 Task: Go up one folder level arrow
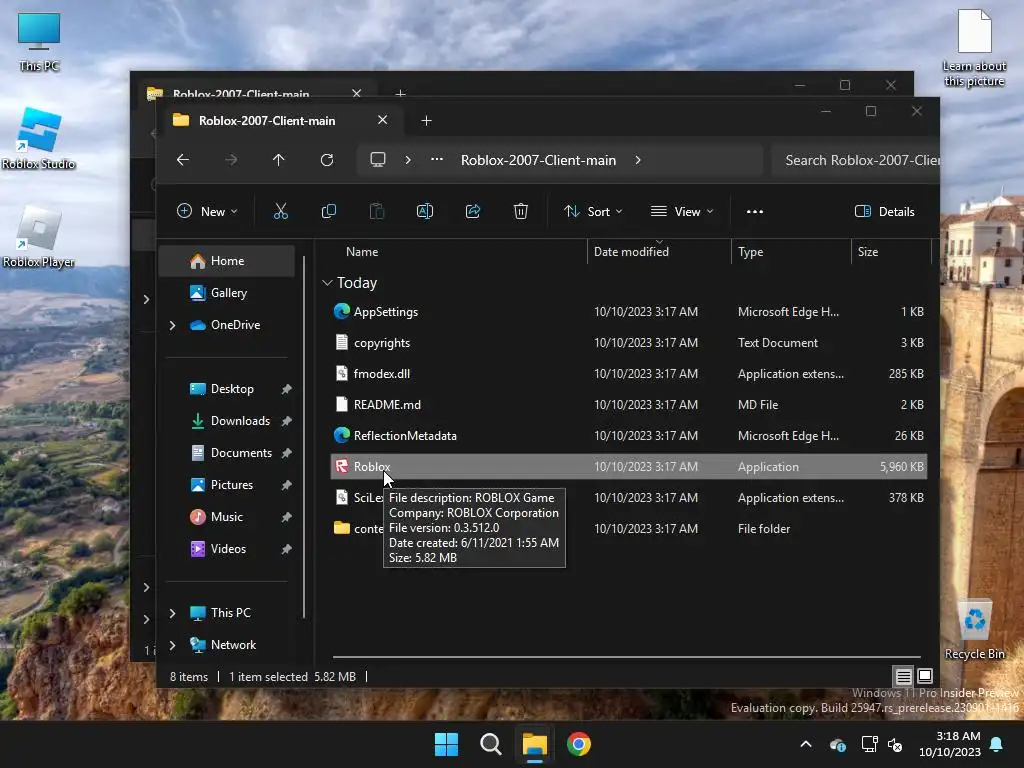(279, 160)
